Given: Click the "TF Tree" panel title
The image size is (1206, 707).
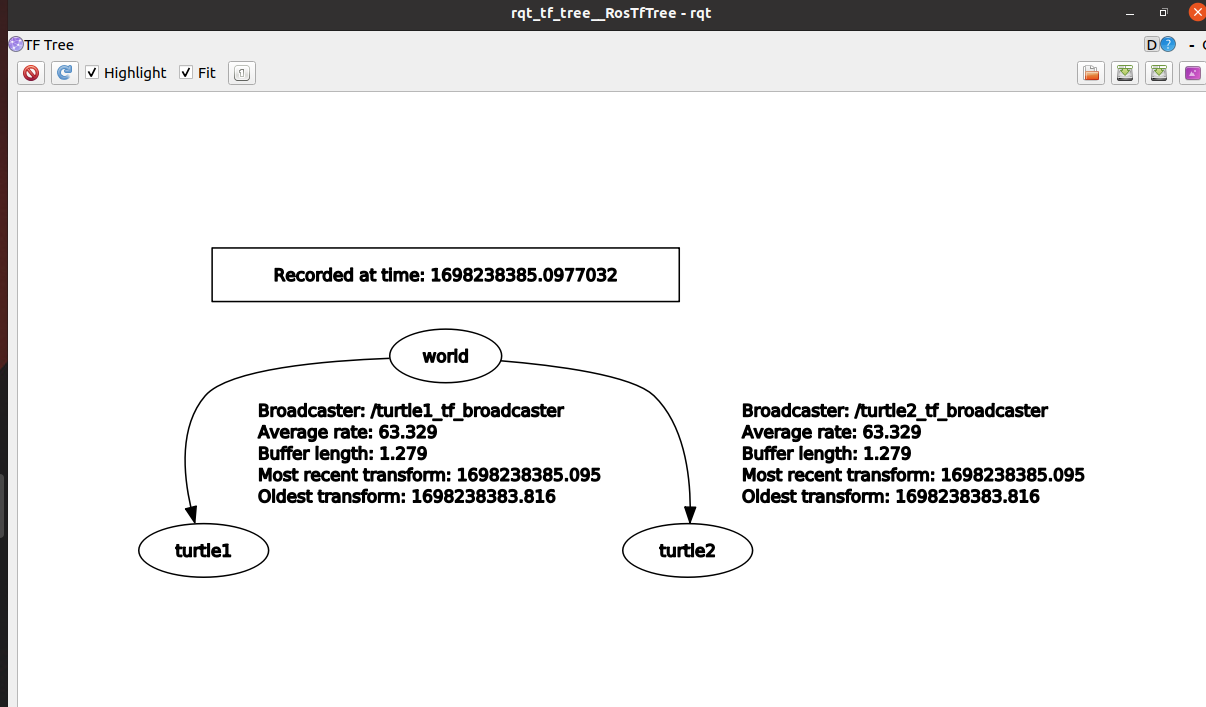Looking at the screenshot, I should [x=49, y=45].
